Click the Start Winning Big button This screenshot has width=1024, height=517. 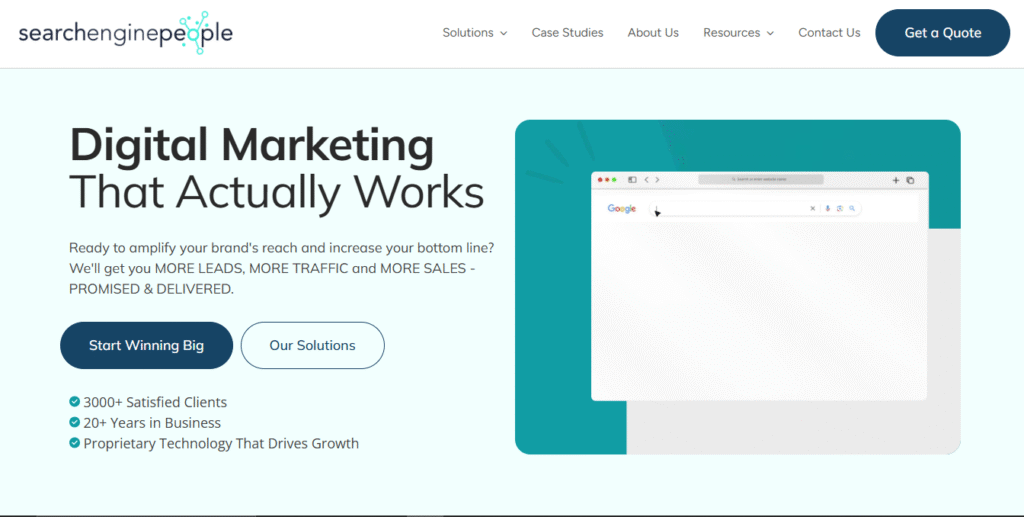click(146, 345)
